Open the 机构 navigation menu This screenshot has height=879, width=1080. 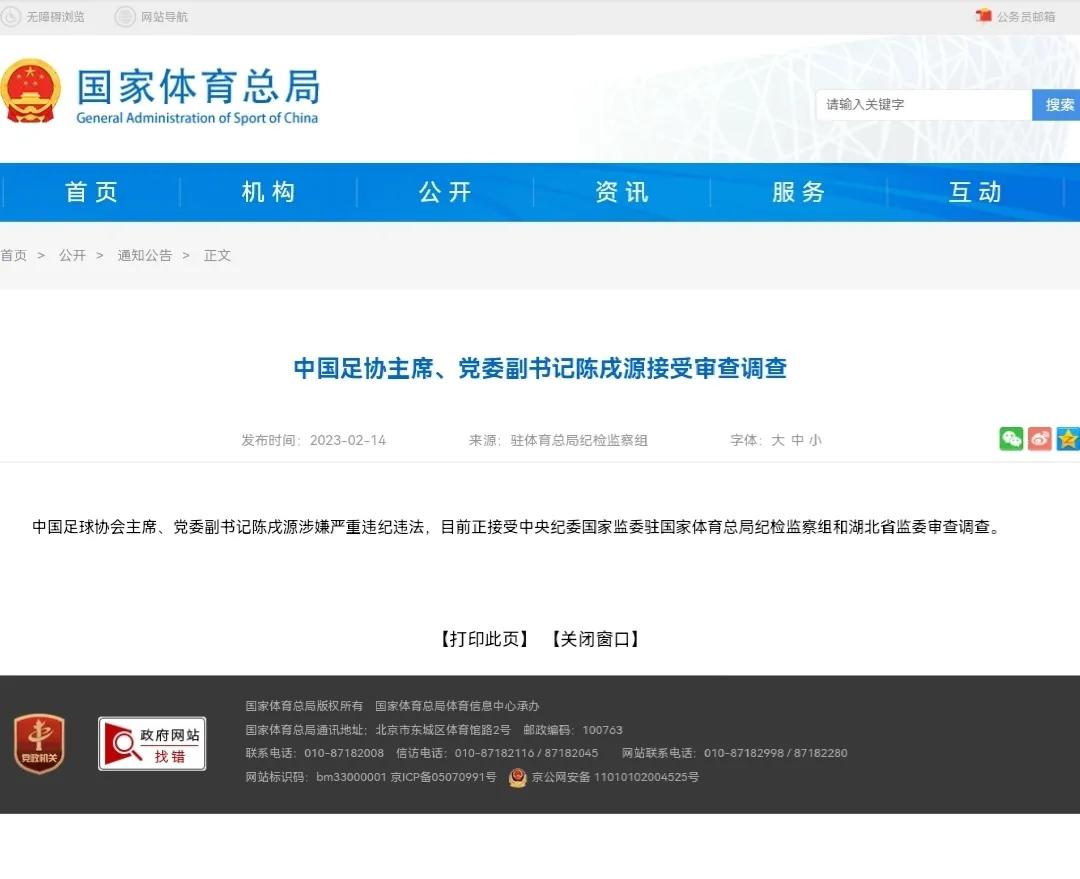(x=269, y=192)
